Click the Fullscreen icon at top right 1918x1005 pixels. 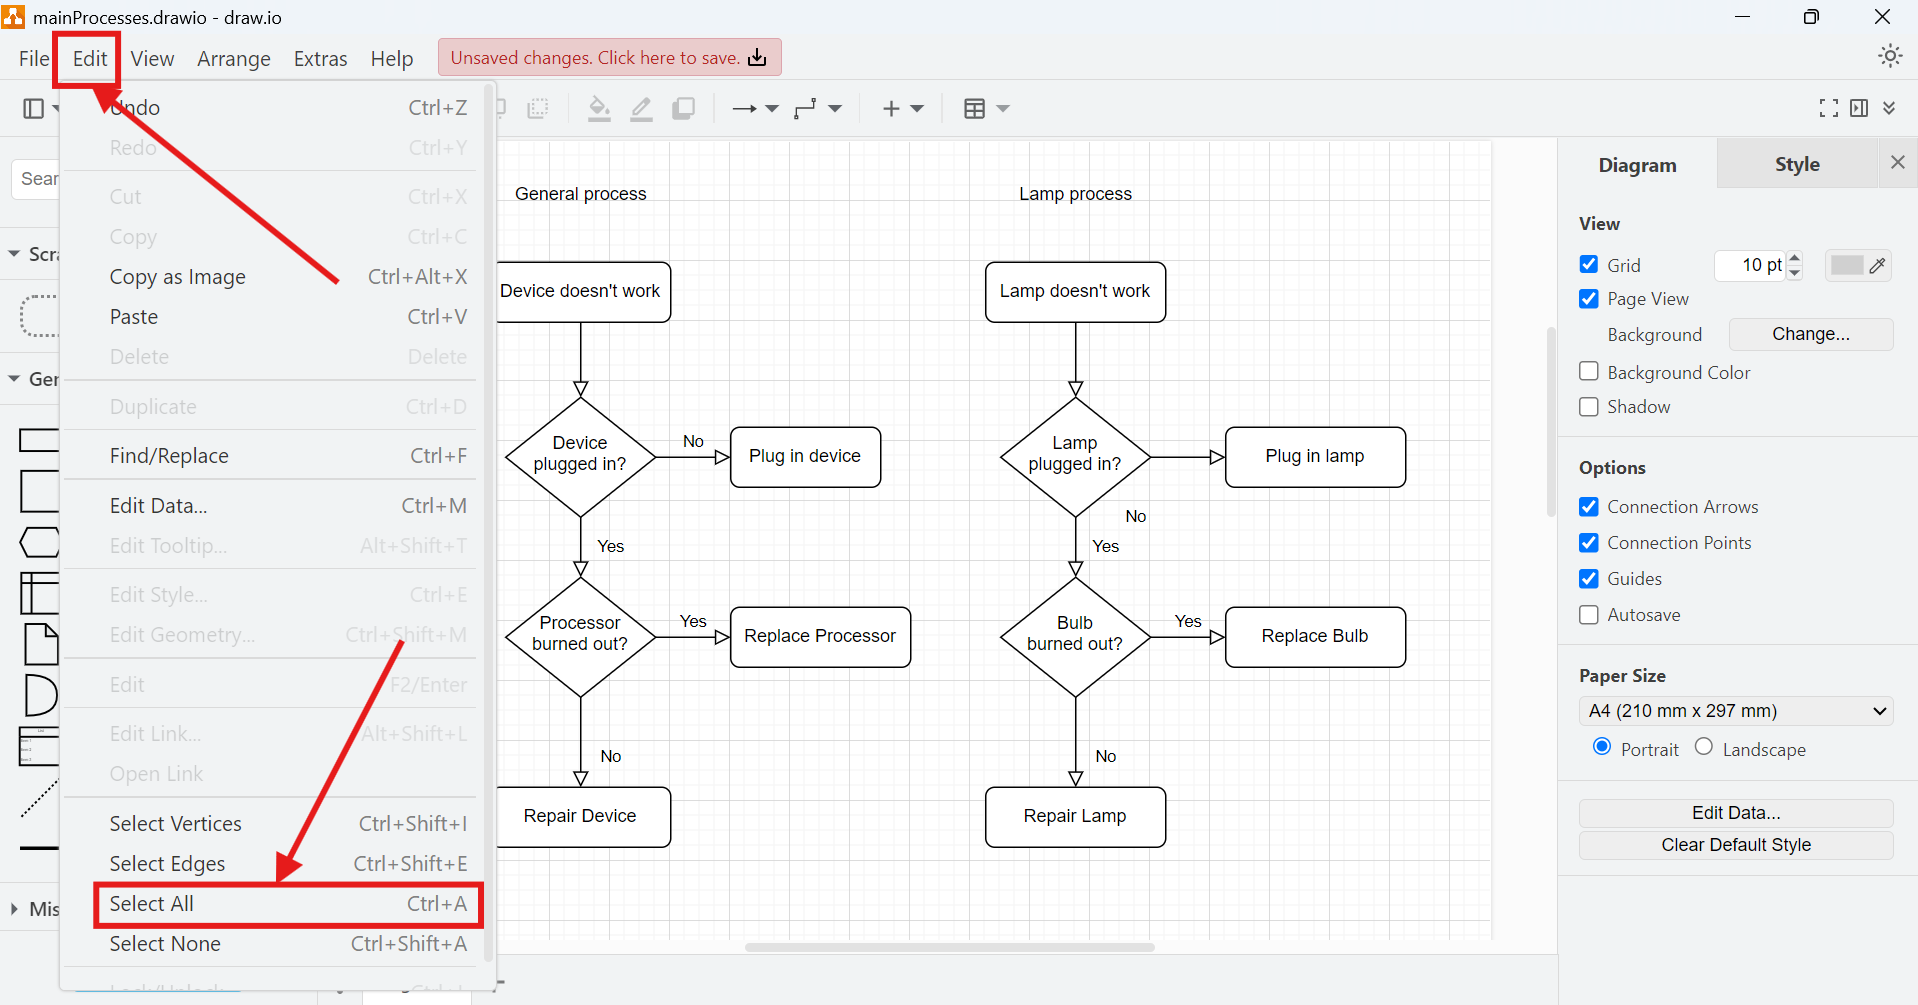[1829, 108]
